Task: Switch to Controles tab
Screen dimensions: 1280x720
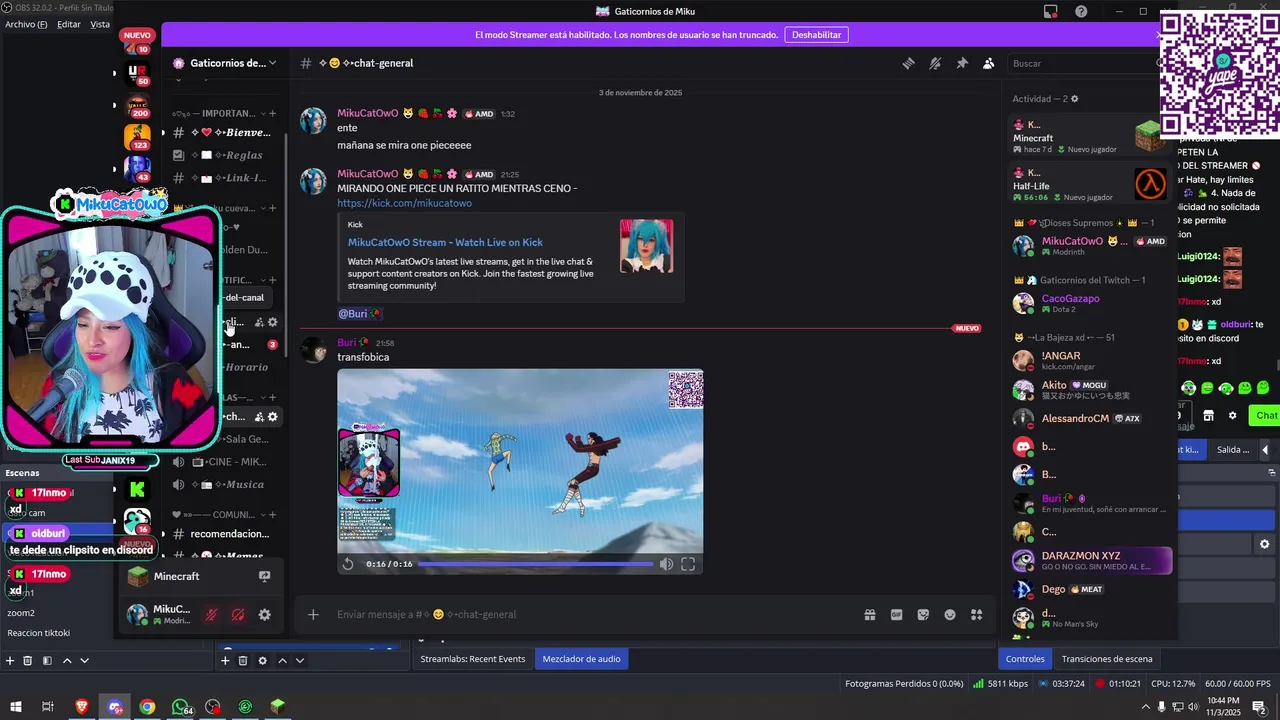Action: pos(1025,659)
